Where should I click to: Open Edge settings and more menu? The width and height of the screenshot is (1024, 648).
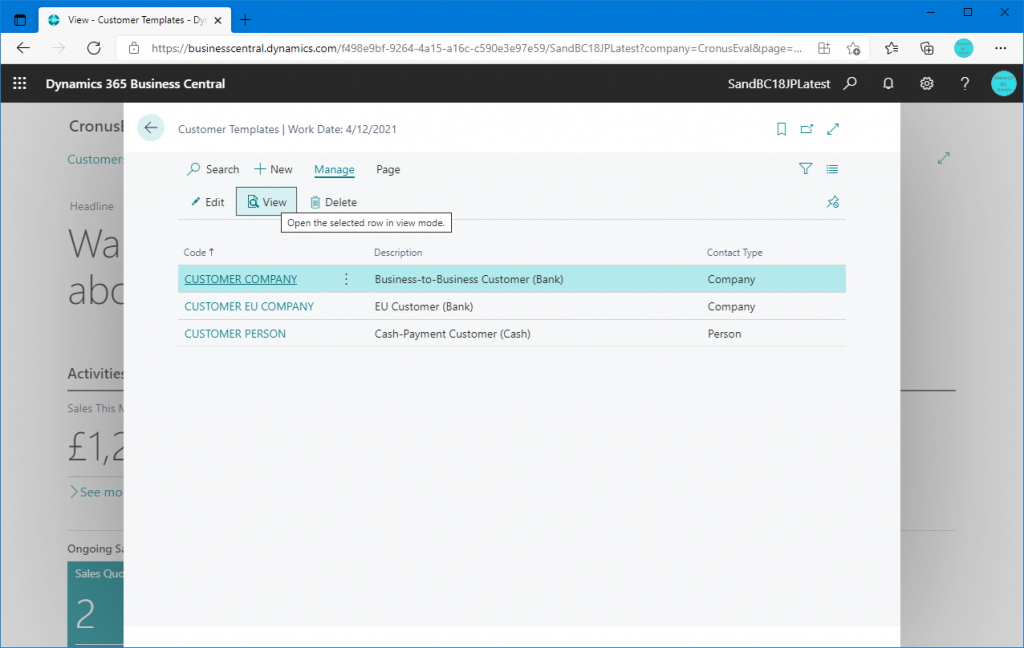tap(1000, 48)
